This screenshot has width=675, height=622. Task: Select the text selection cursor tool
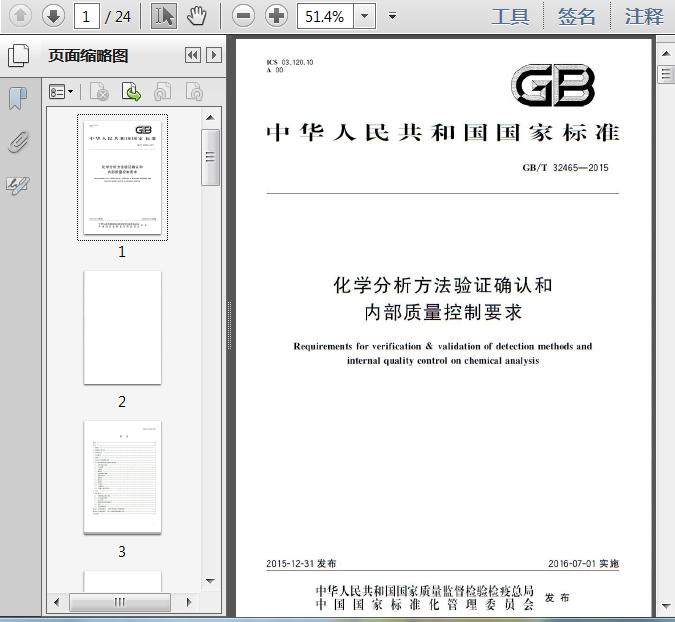pyautogui.click(x=164, y=16)
